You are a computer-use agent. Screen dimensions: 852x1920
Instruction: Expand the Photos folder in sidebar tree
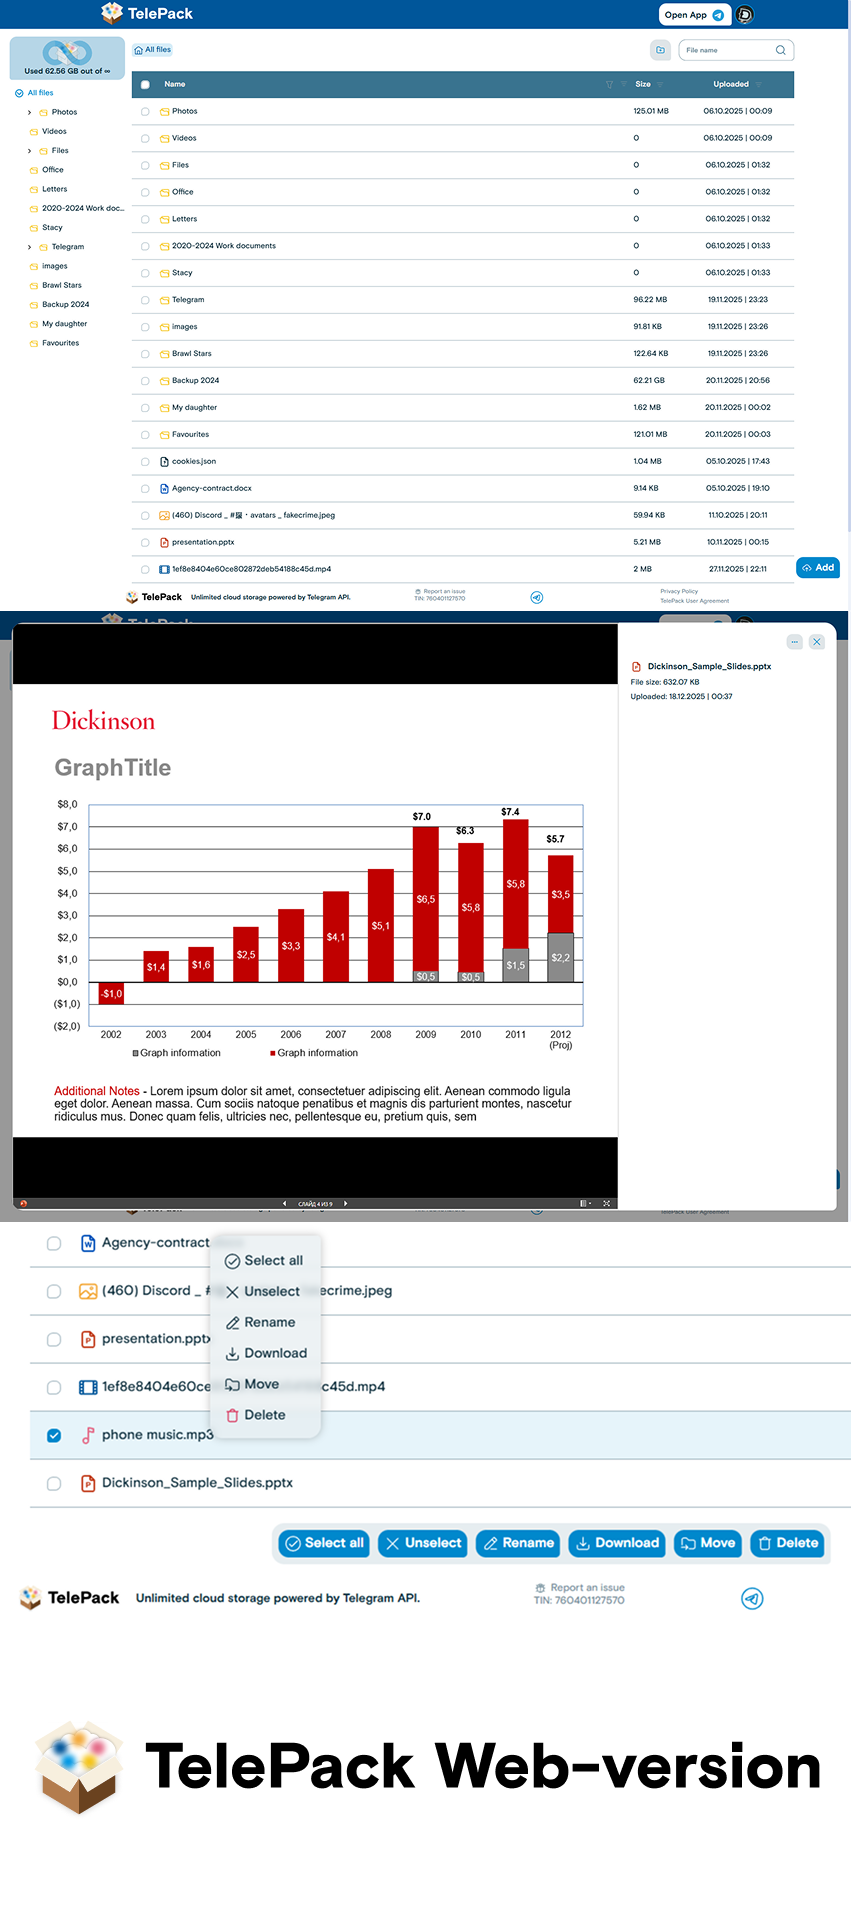coord(29,113)
